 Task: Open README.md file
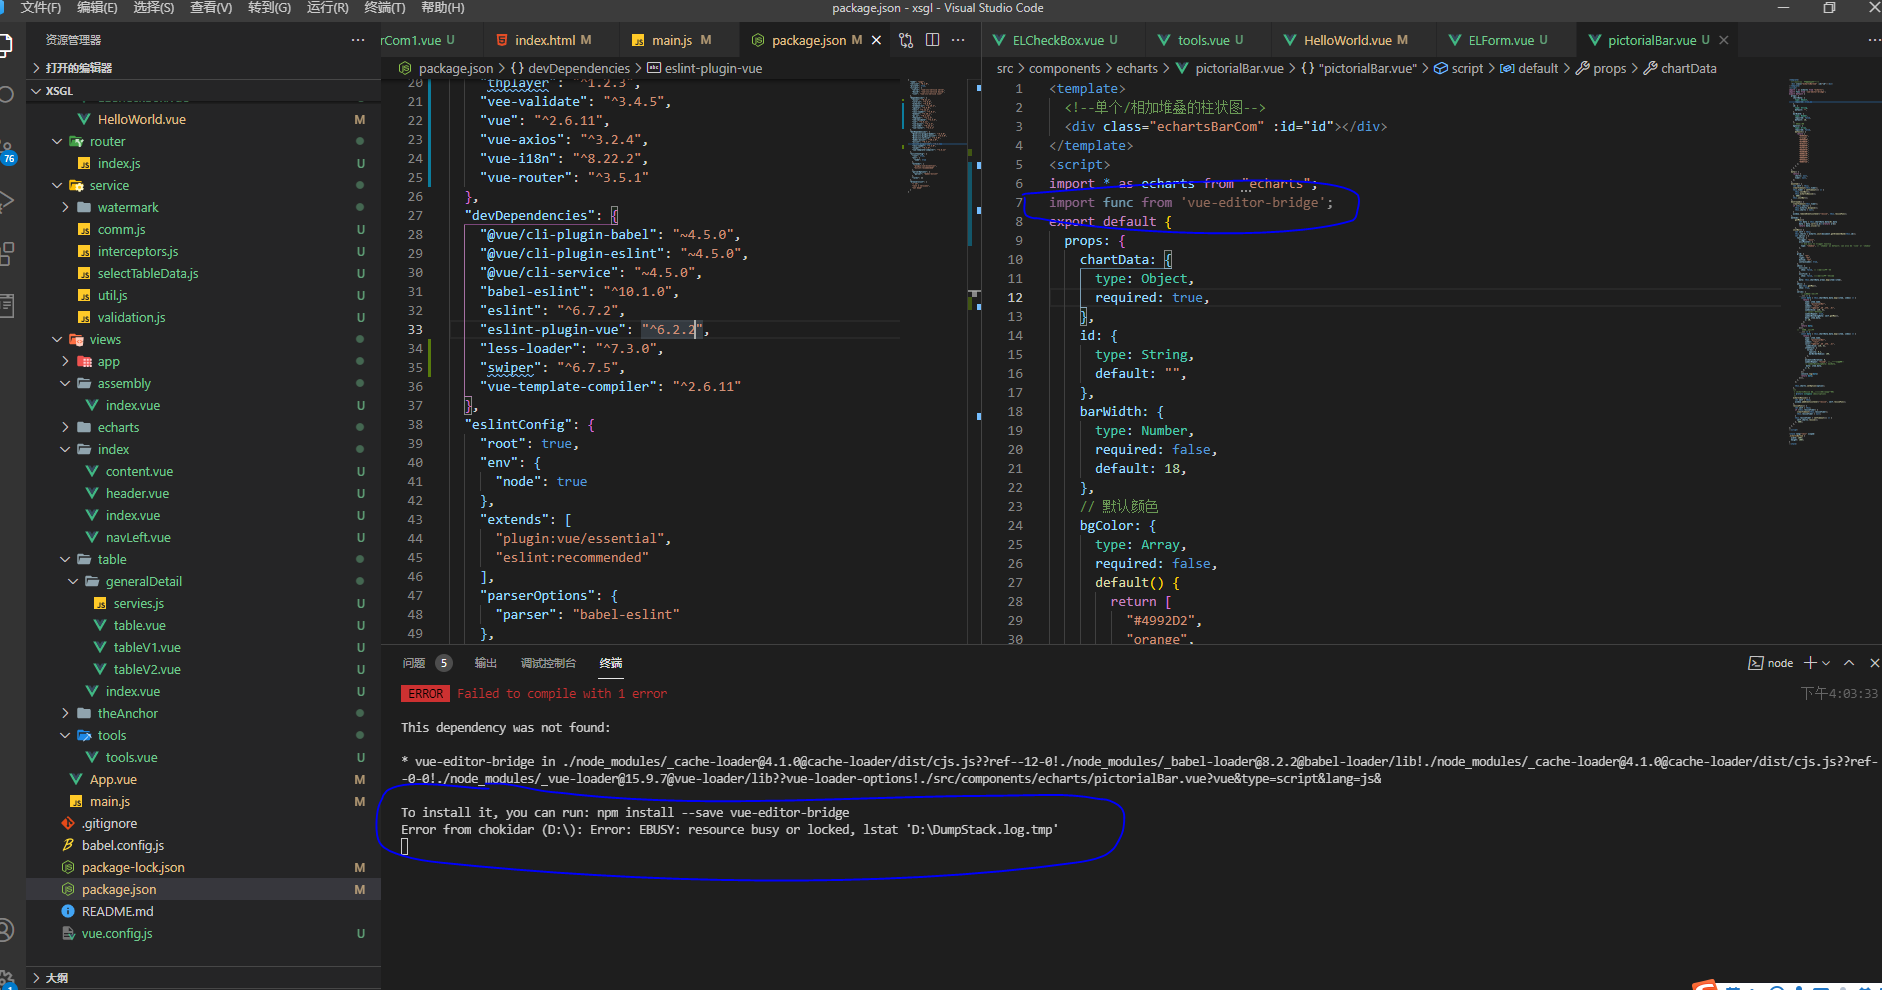[x=203, y=911]
